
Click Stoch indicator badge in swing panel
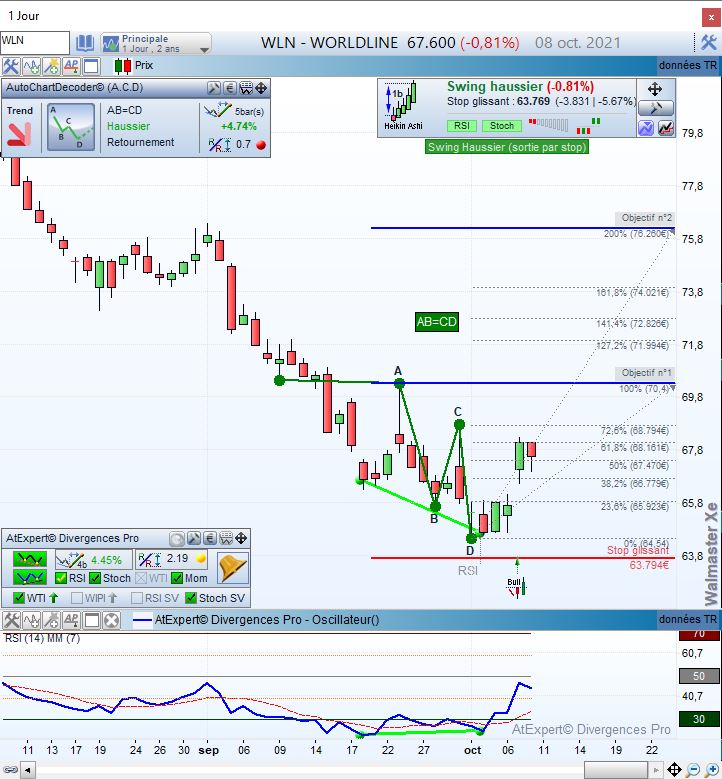(502, 126)
